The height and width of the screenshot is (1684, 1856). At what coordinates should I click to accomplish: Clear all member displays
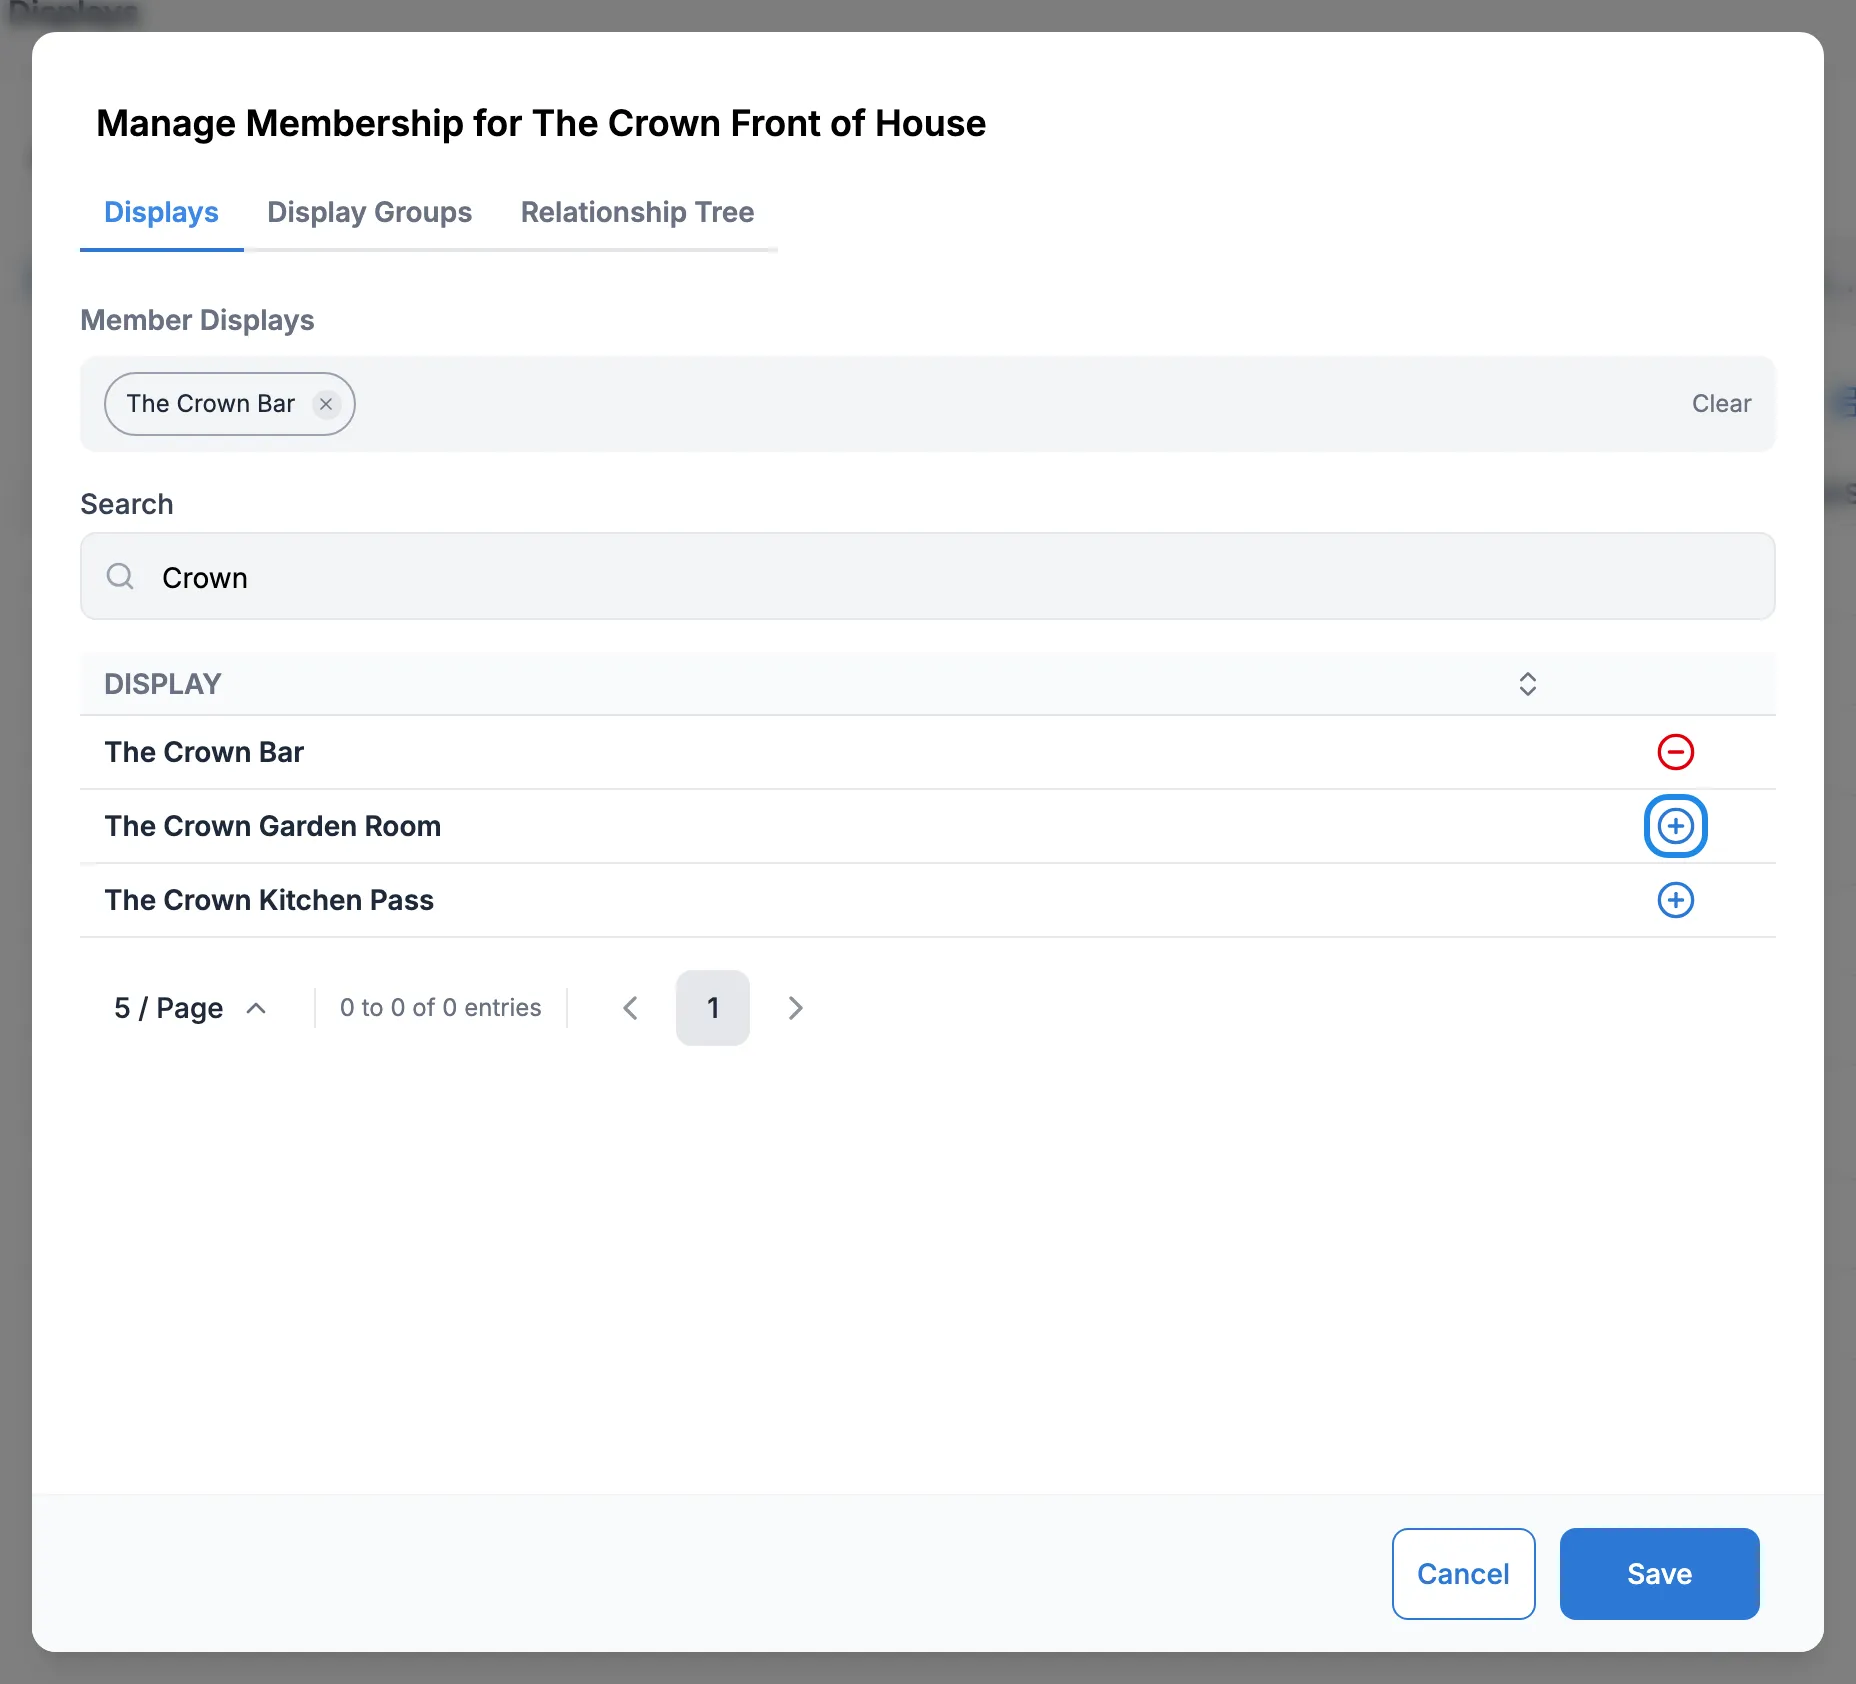(1721, 404)
